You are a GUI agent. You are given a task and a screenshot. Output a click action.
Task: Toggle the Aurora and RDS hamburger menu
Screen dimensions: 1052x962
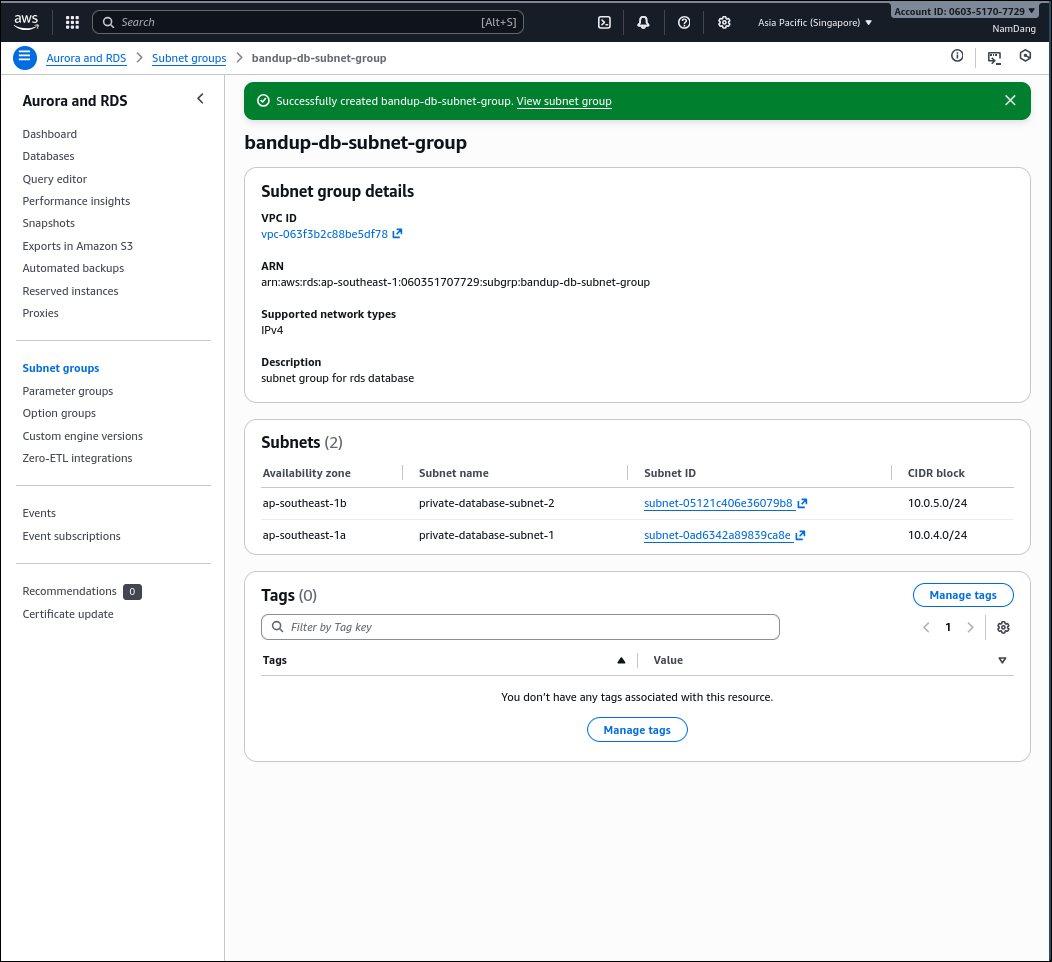(x=24, y=57)
